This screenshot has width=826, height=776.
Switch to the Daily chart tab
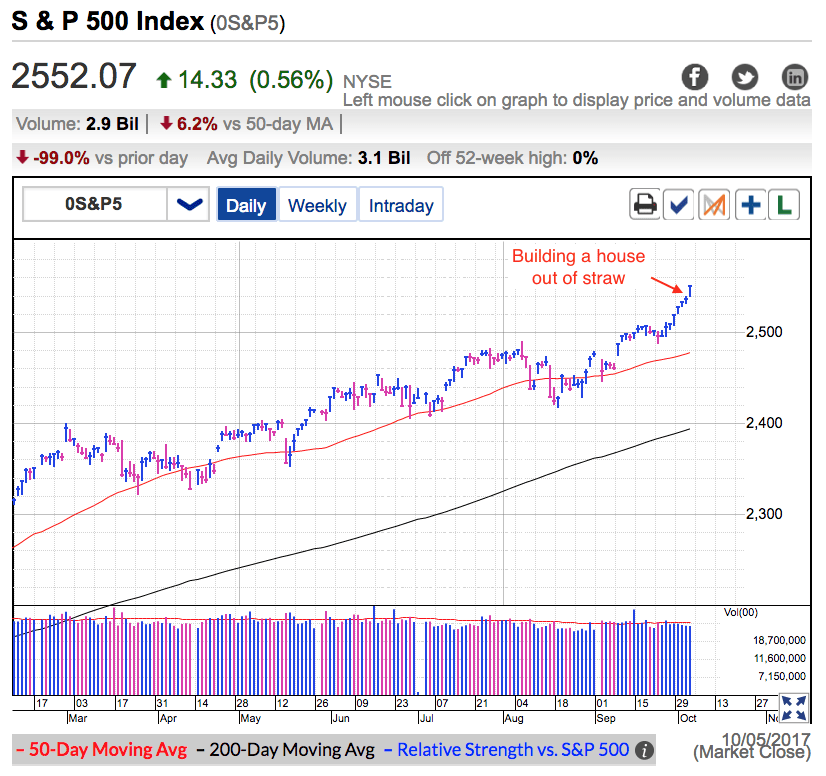coord(246,204)
